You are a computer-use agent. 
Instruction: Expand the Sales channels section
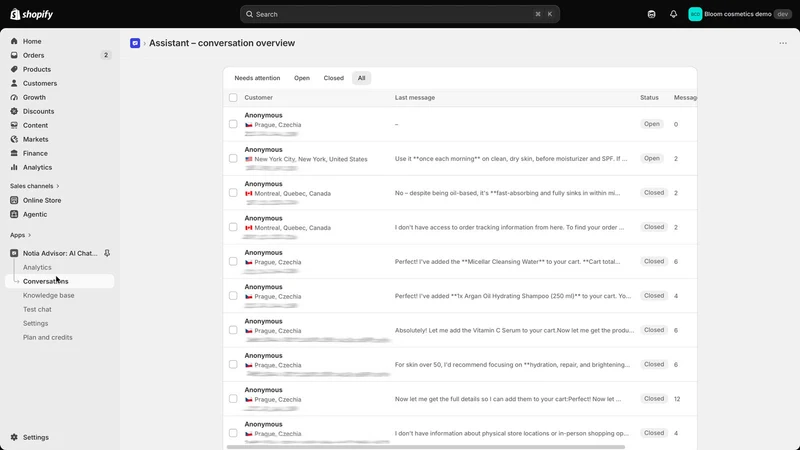tap(34, 186)
